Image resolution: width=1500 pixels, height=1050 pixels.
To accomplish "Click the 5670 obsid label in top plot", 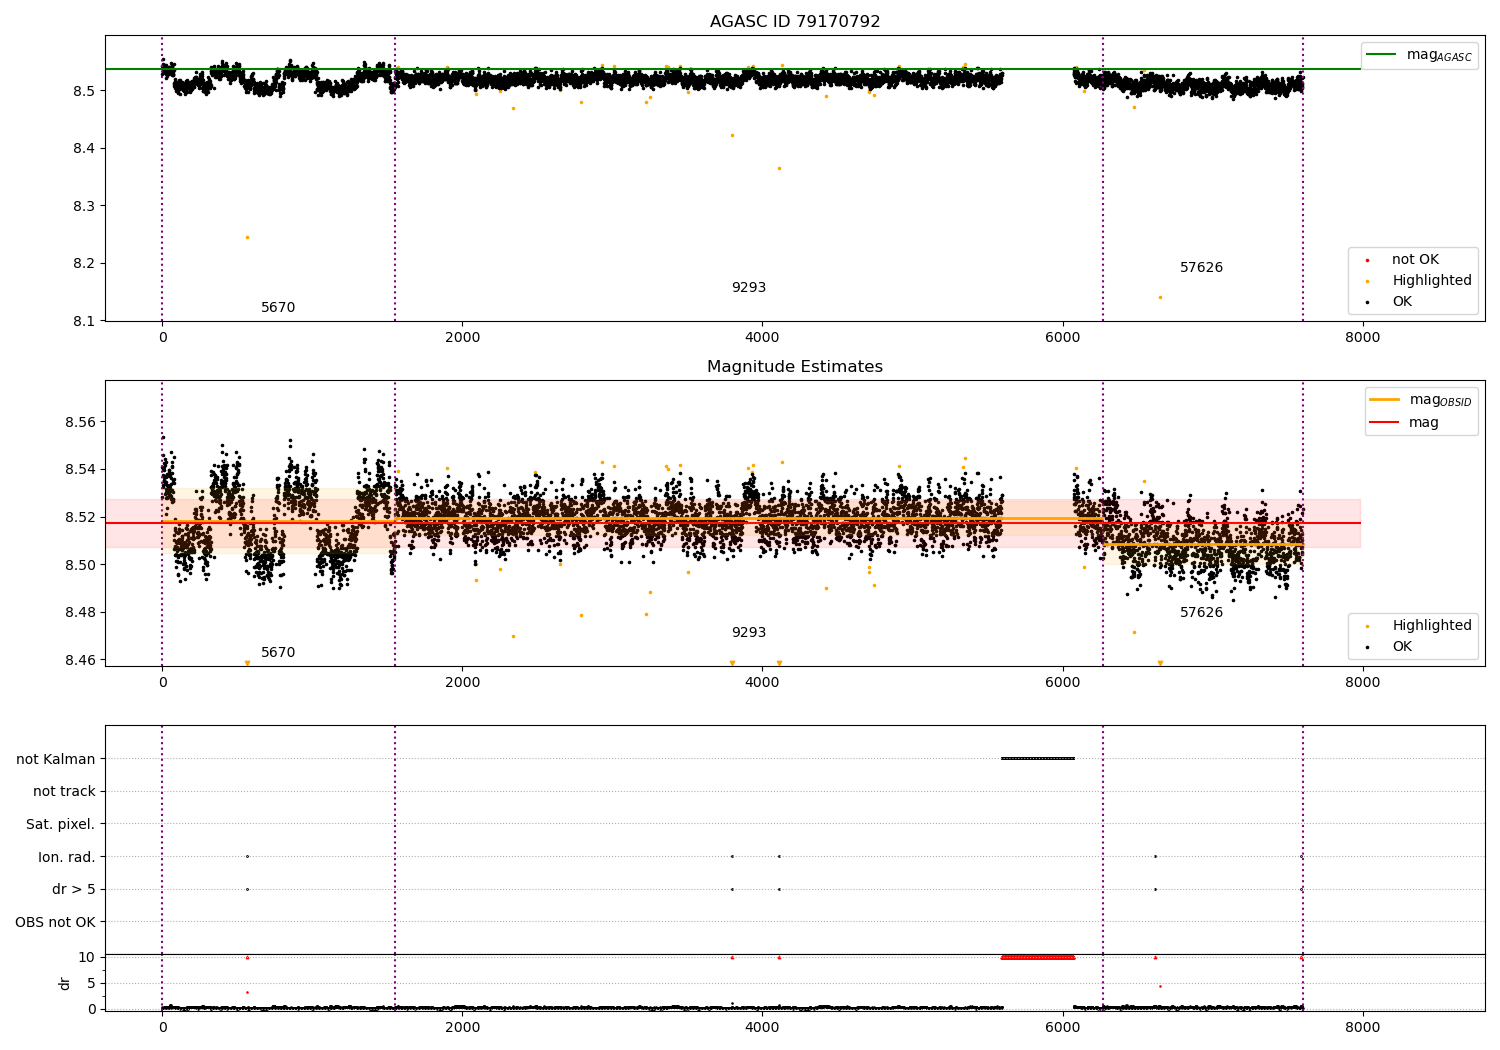I will (x=278, y=308).
